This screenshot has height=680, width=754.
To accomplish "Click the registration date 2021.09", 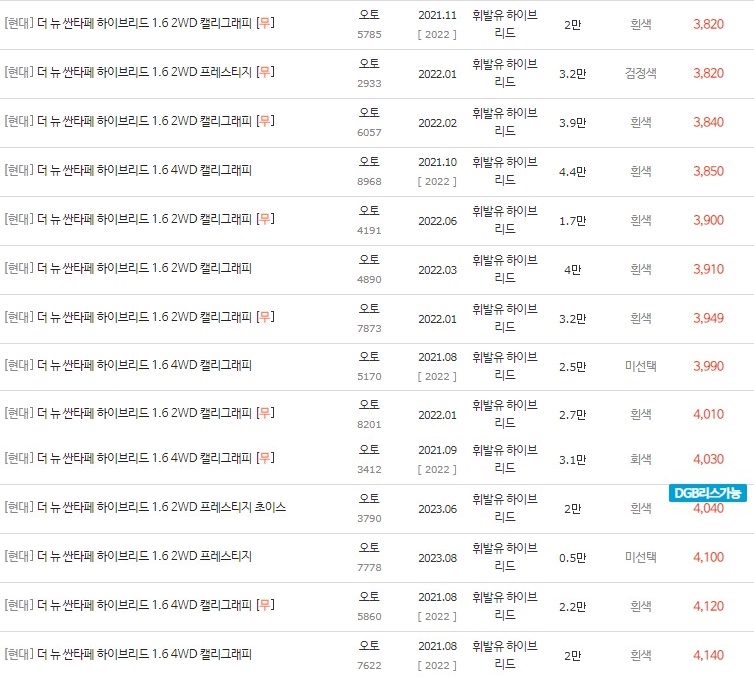I will 437,450.
